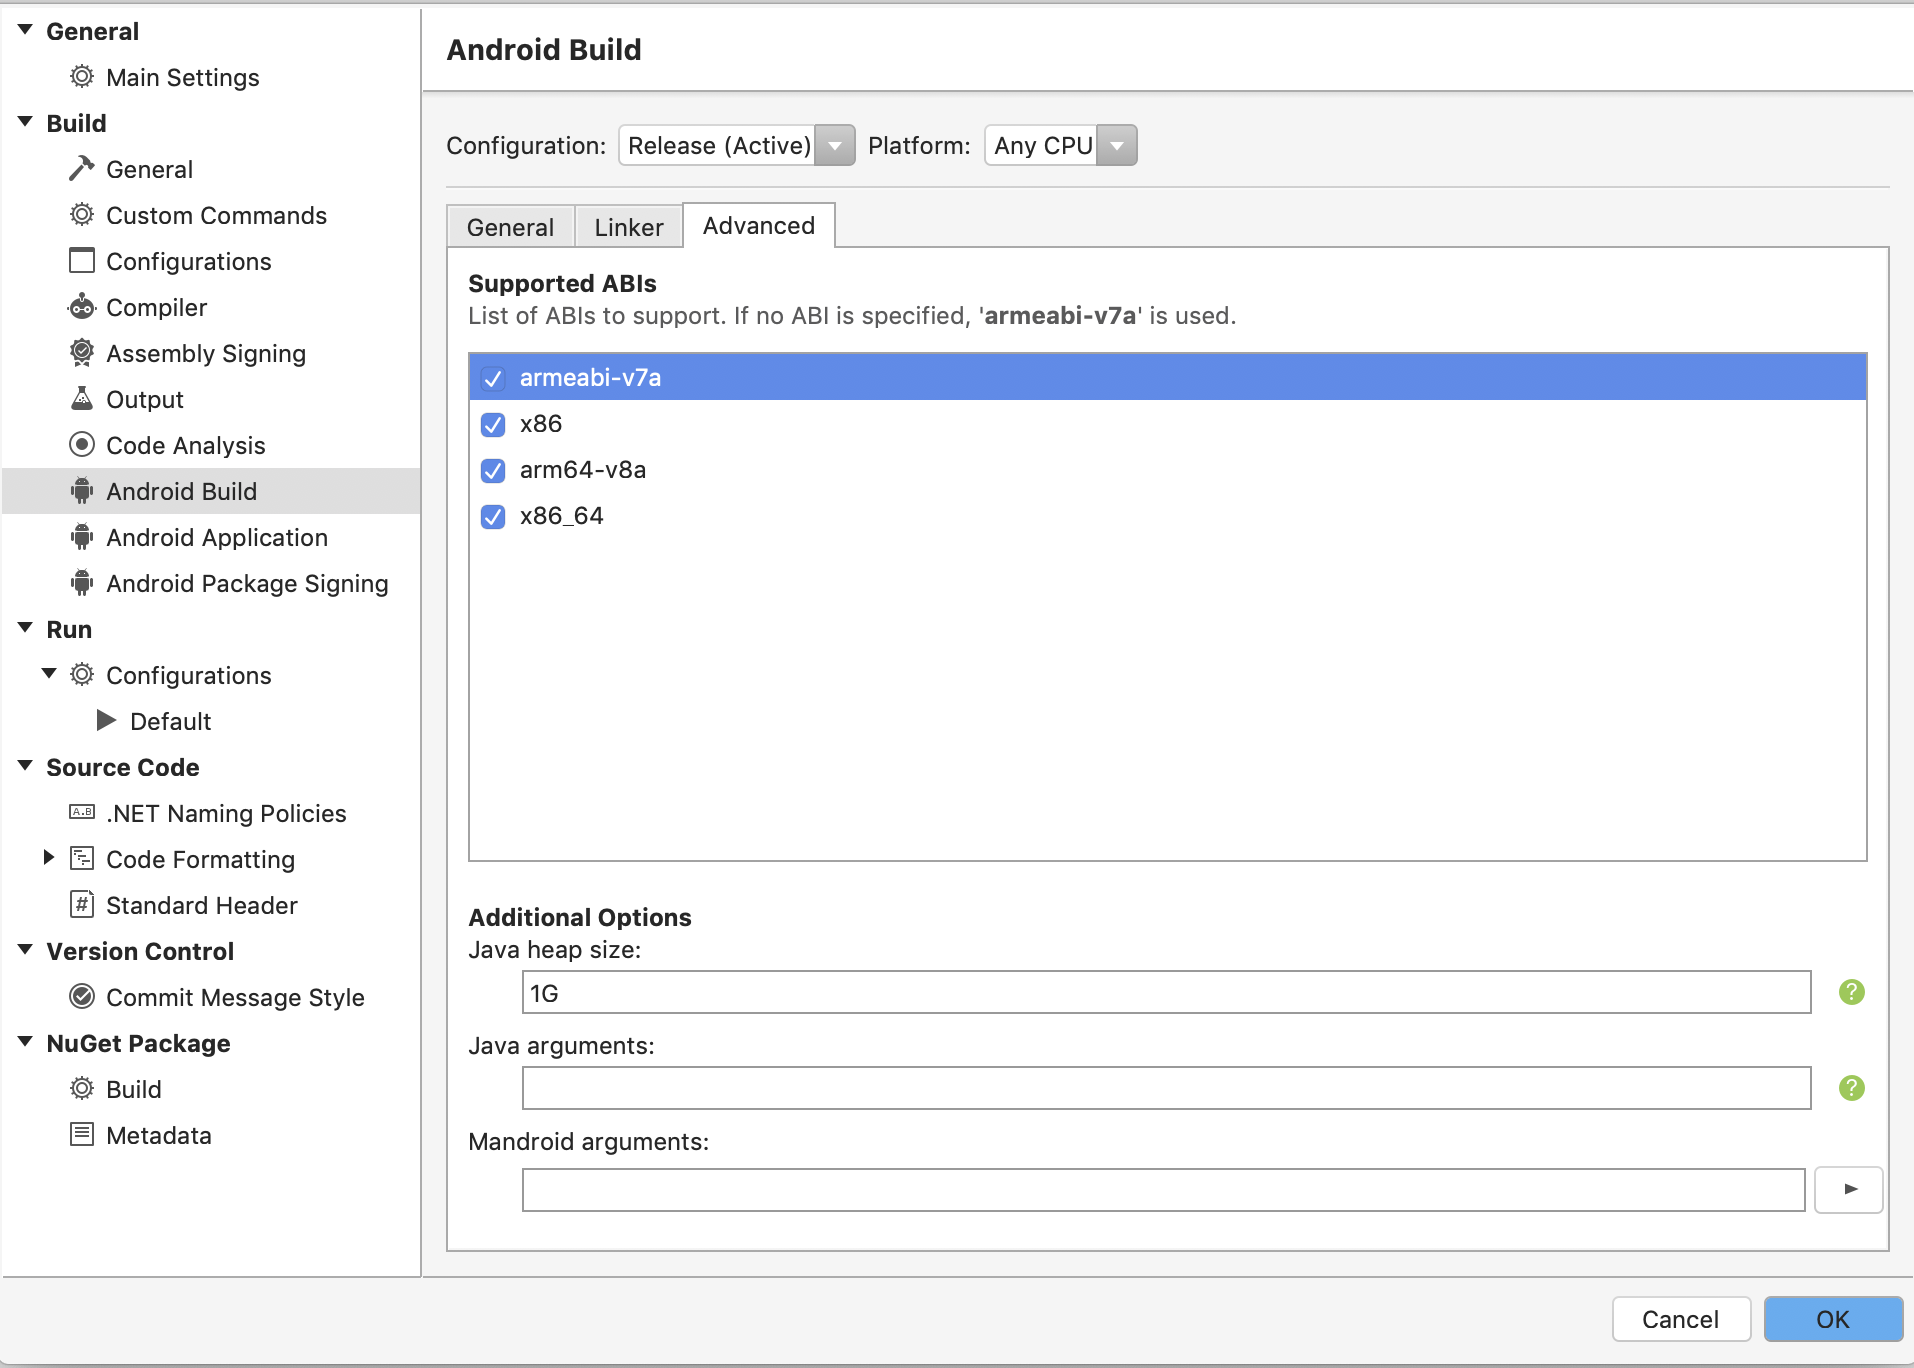1914x1368 pixels.
Task: Click the Custom Commands gear icon
Action: point(82,215)
